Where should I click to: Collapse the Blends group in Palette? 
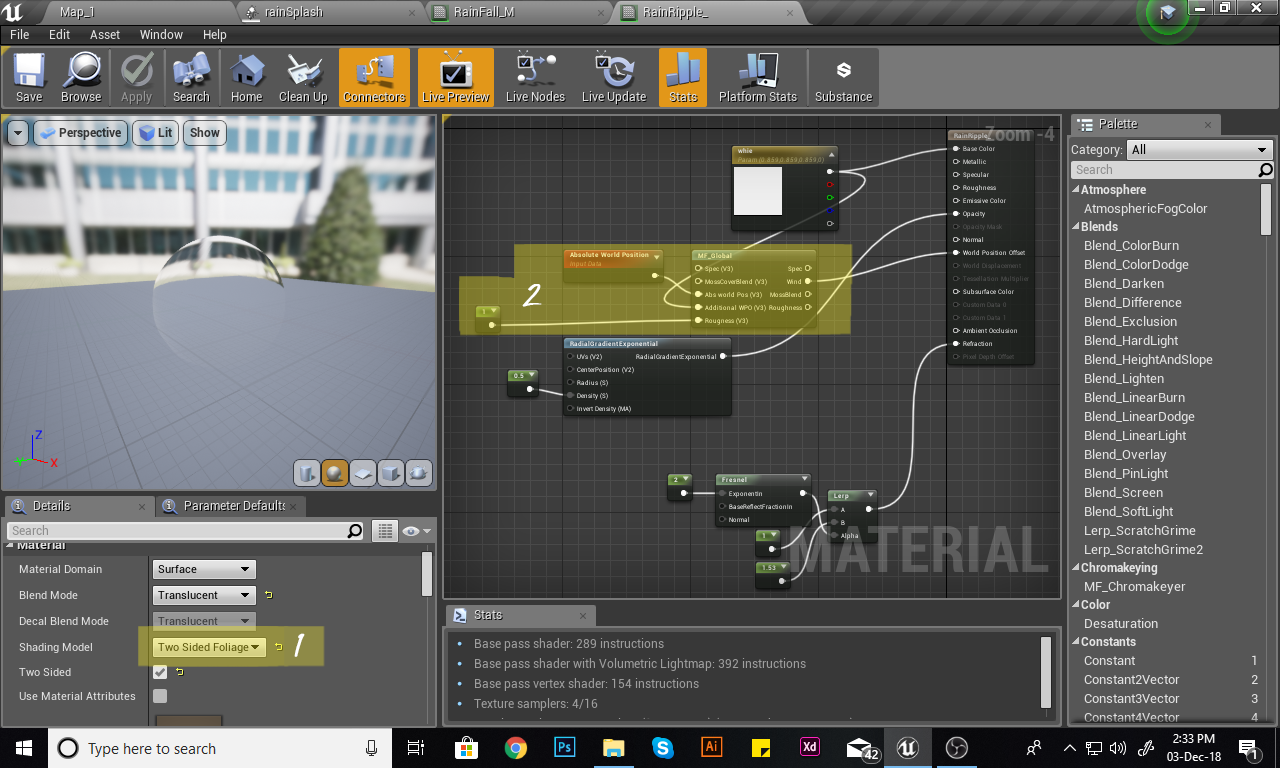(x=1077, y=227)
